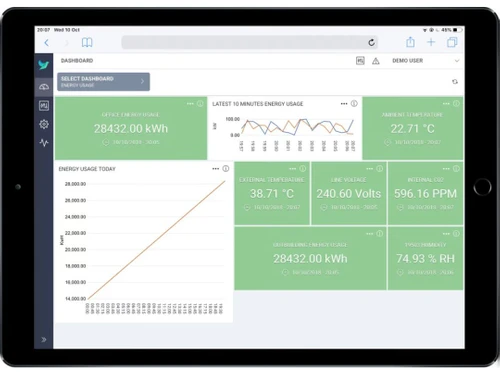The width and height of the screenshot is (500, 375).
Task: Show info for Ambient Temperature
Action: tap(456, 104)
